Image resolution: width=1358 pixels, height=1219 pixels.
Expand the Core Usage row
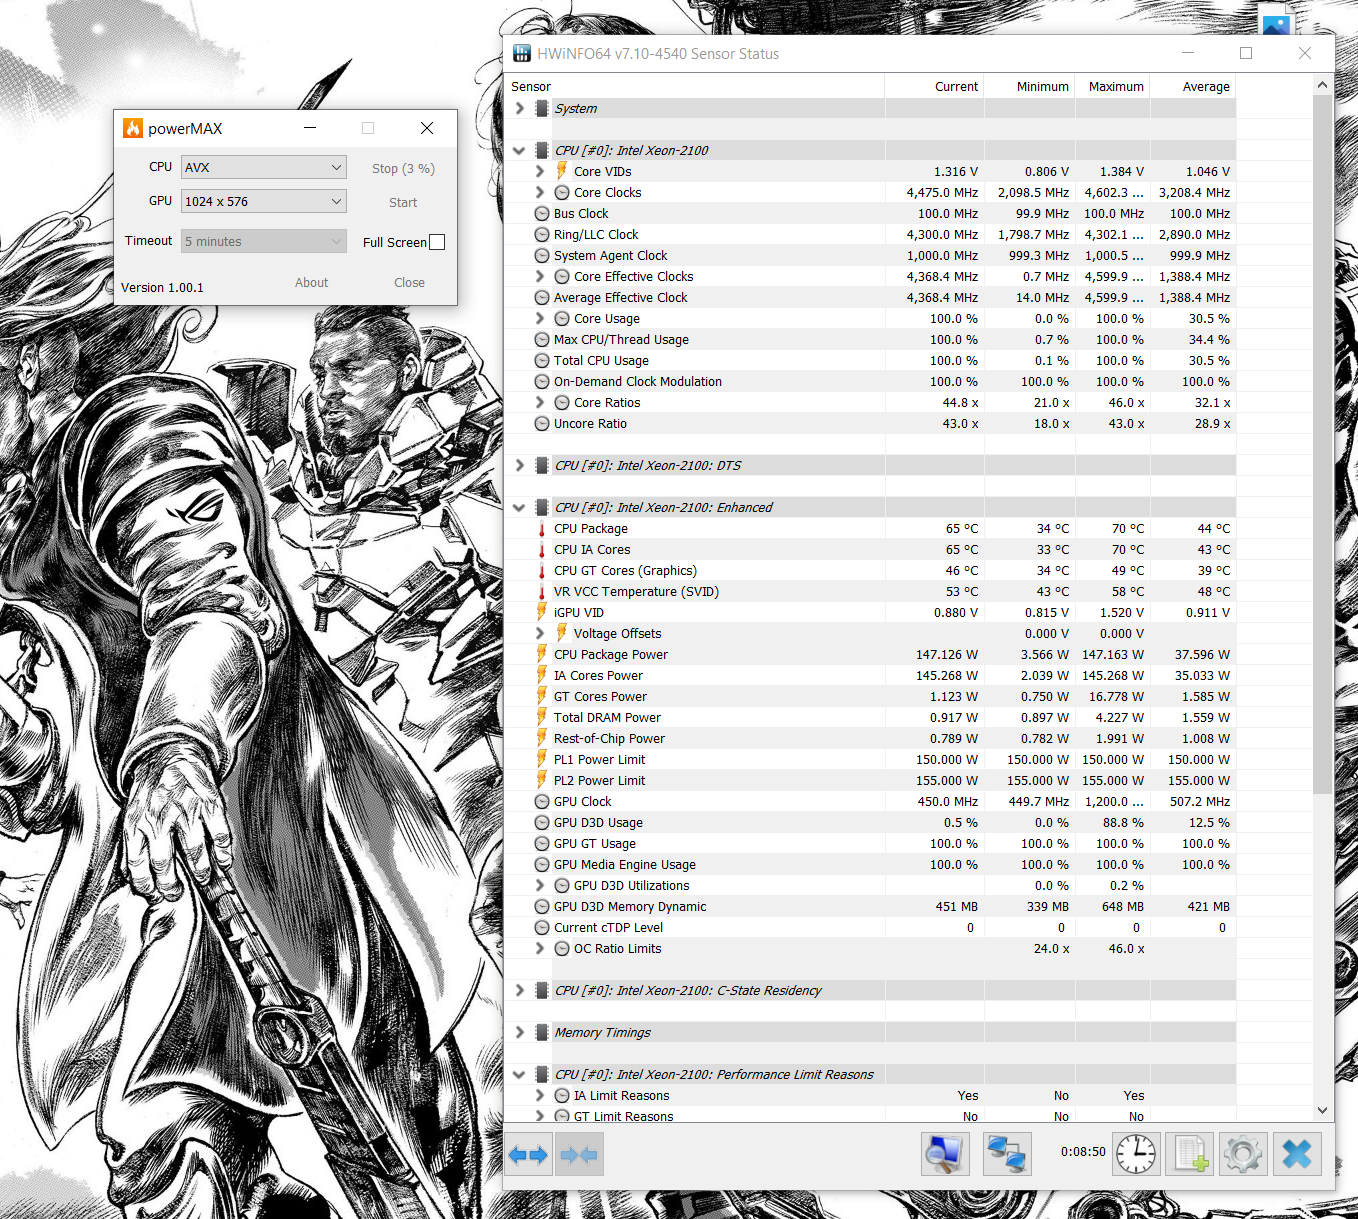click(x=540, y=318)
